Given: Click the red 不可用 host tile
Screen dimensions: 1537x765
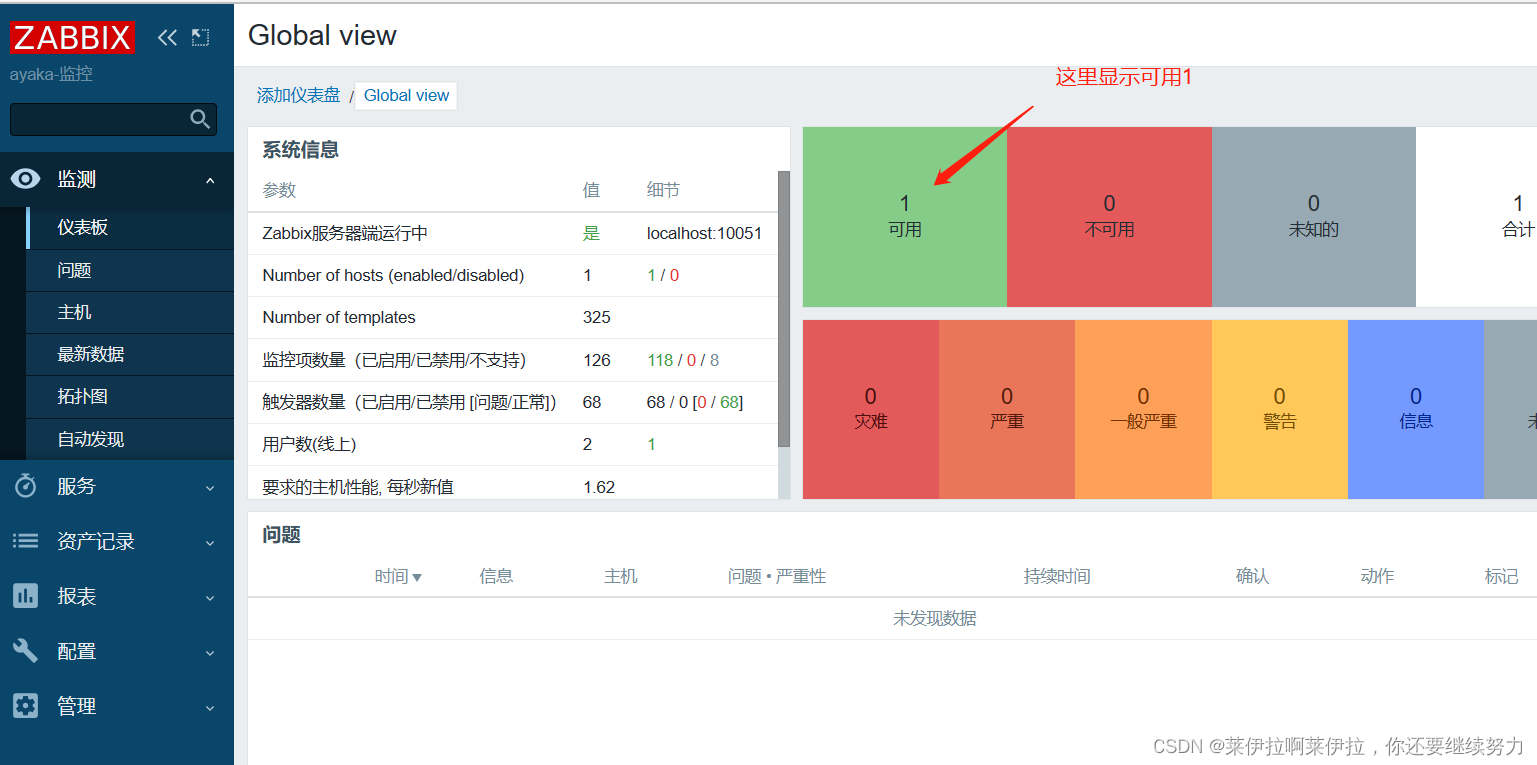Looking at the screenshot, I should pos(1109,216).
